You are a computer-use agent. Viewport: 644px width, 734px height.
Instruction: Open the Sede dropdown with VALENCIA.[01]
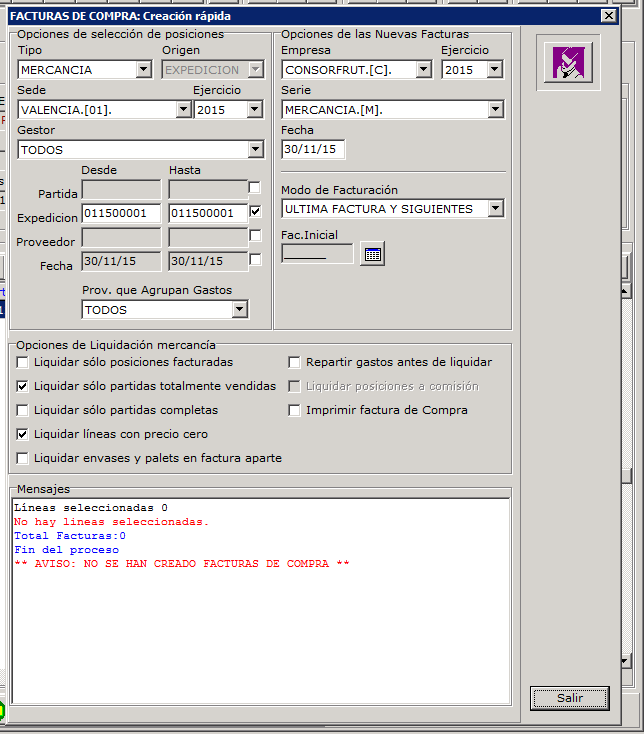pos(183,110)
